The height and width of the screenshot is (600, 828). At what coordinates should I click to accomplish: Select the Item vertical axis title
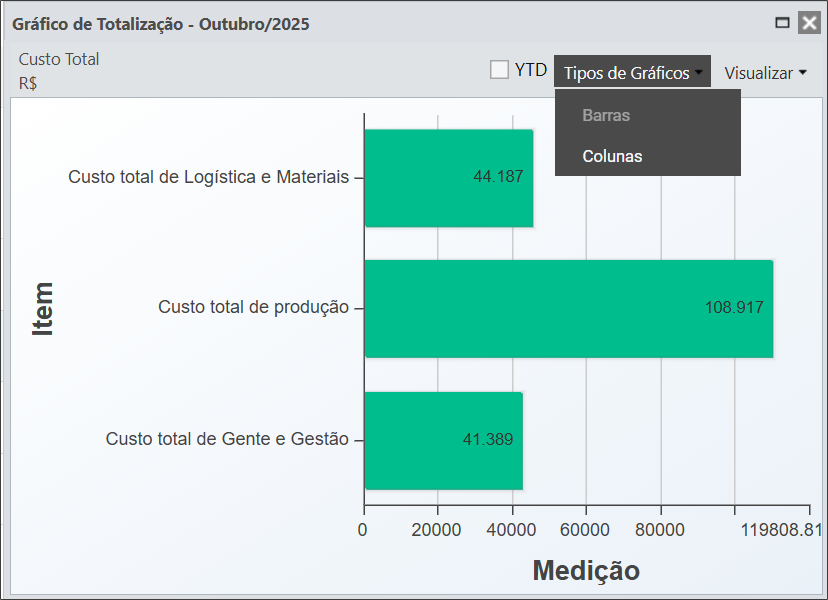(42, 308)
